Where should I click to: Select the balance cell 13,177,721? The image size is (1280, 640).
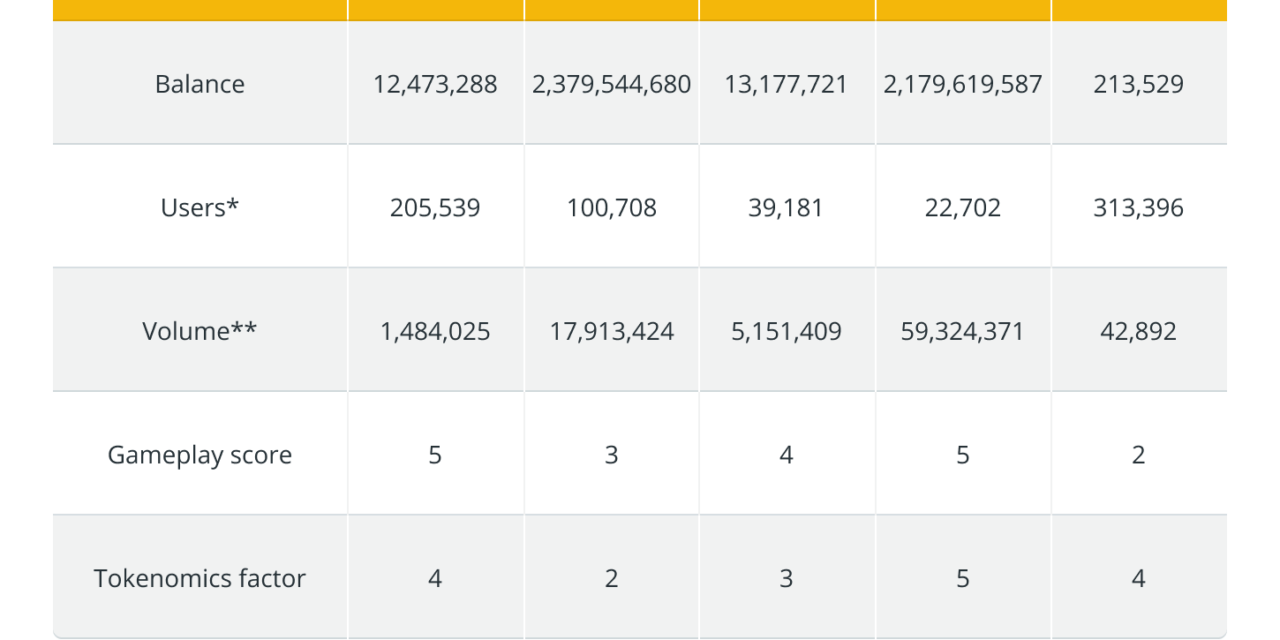click(786, 84)
